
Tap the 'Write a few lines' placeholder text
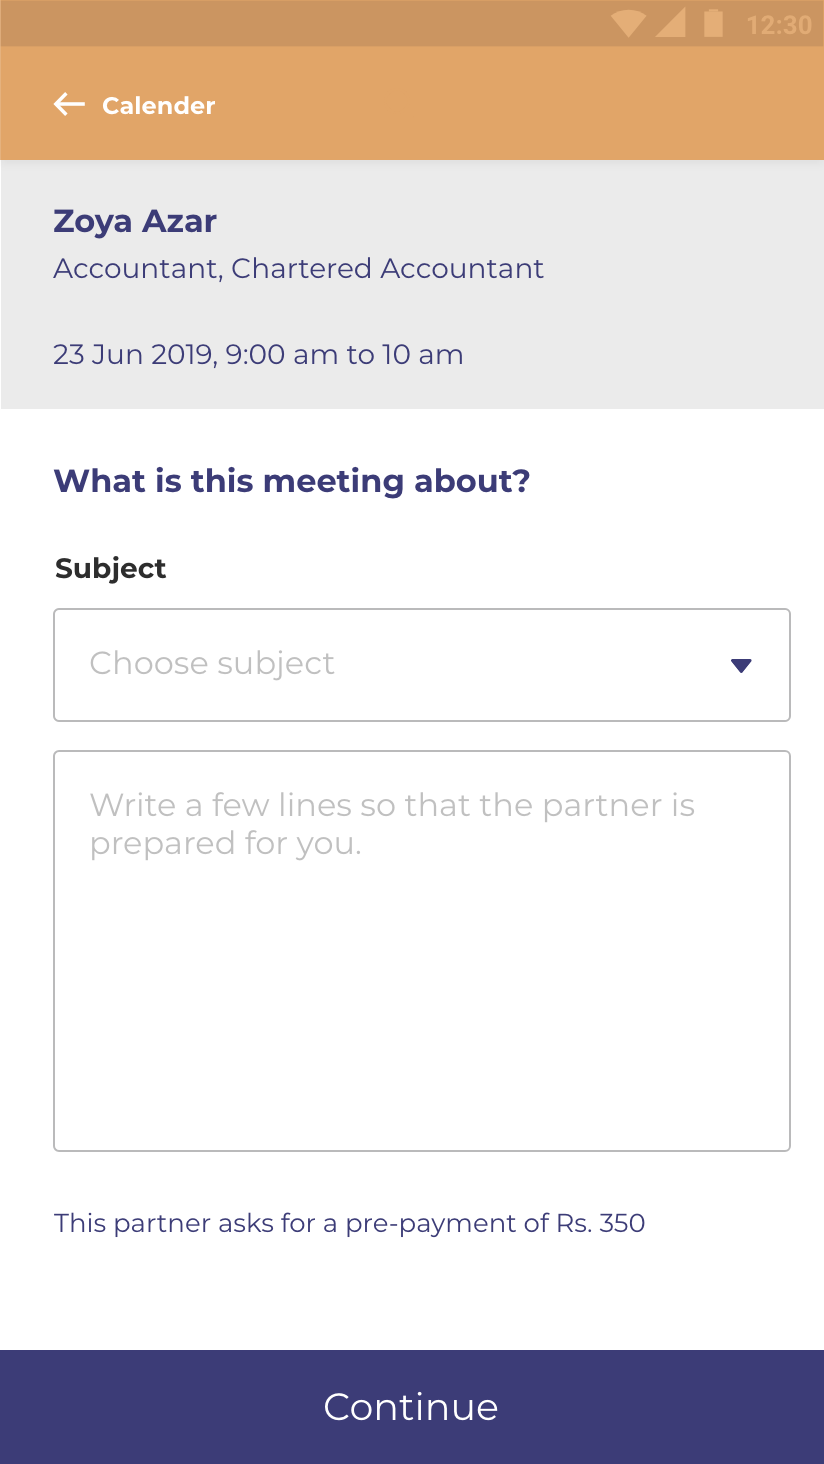coord(391,824)
